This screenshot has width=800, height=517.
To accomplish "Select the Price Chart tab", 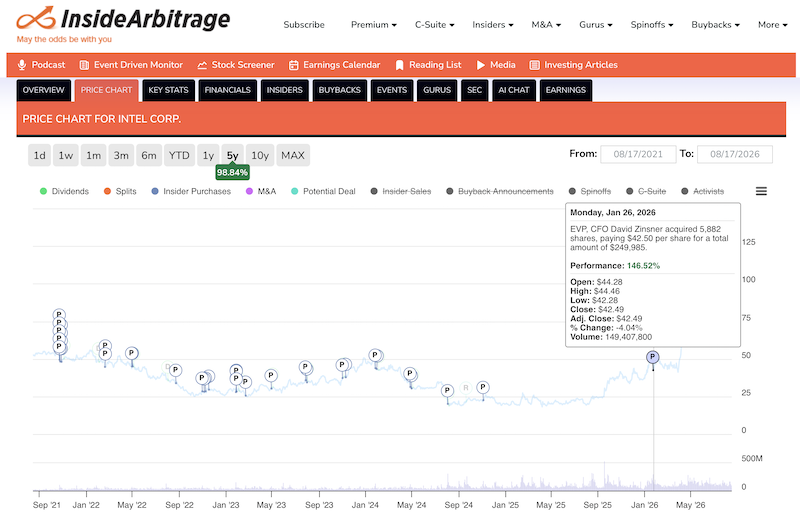I will [x=106, y=90].
